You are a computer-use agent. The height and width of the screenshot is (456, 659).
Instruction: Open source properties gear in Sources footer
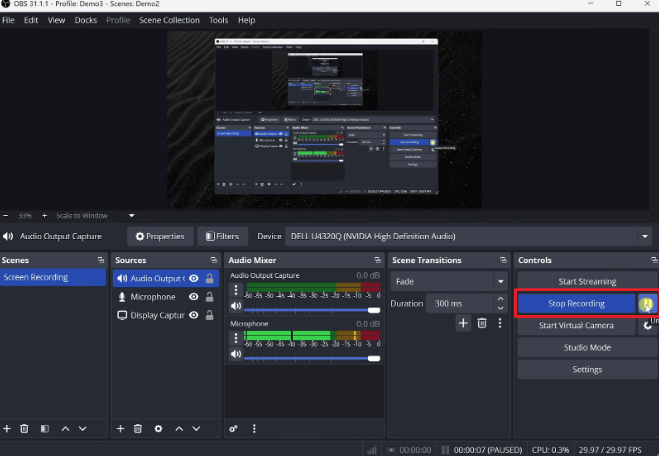(x=158, y=429)
